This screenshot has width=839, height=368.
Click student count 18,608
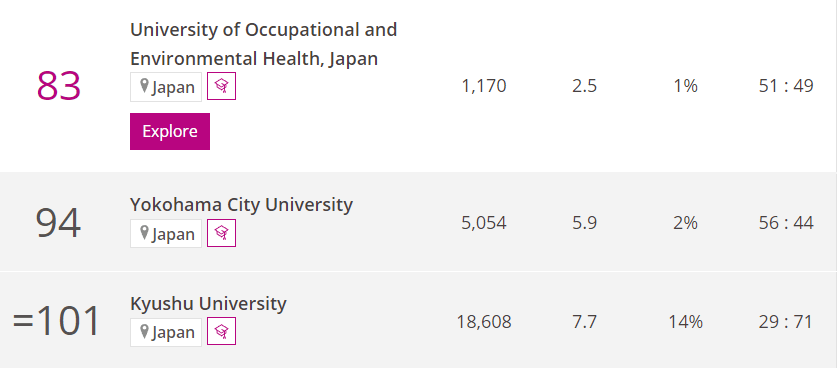point(484,322)
